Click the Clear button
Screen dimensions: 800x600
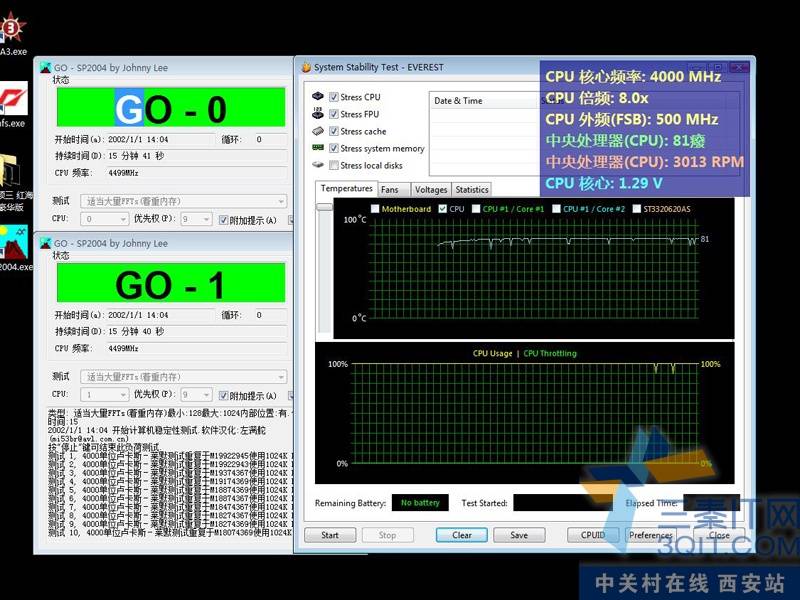tap(462, 535)
